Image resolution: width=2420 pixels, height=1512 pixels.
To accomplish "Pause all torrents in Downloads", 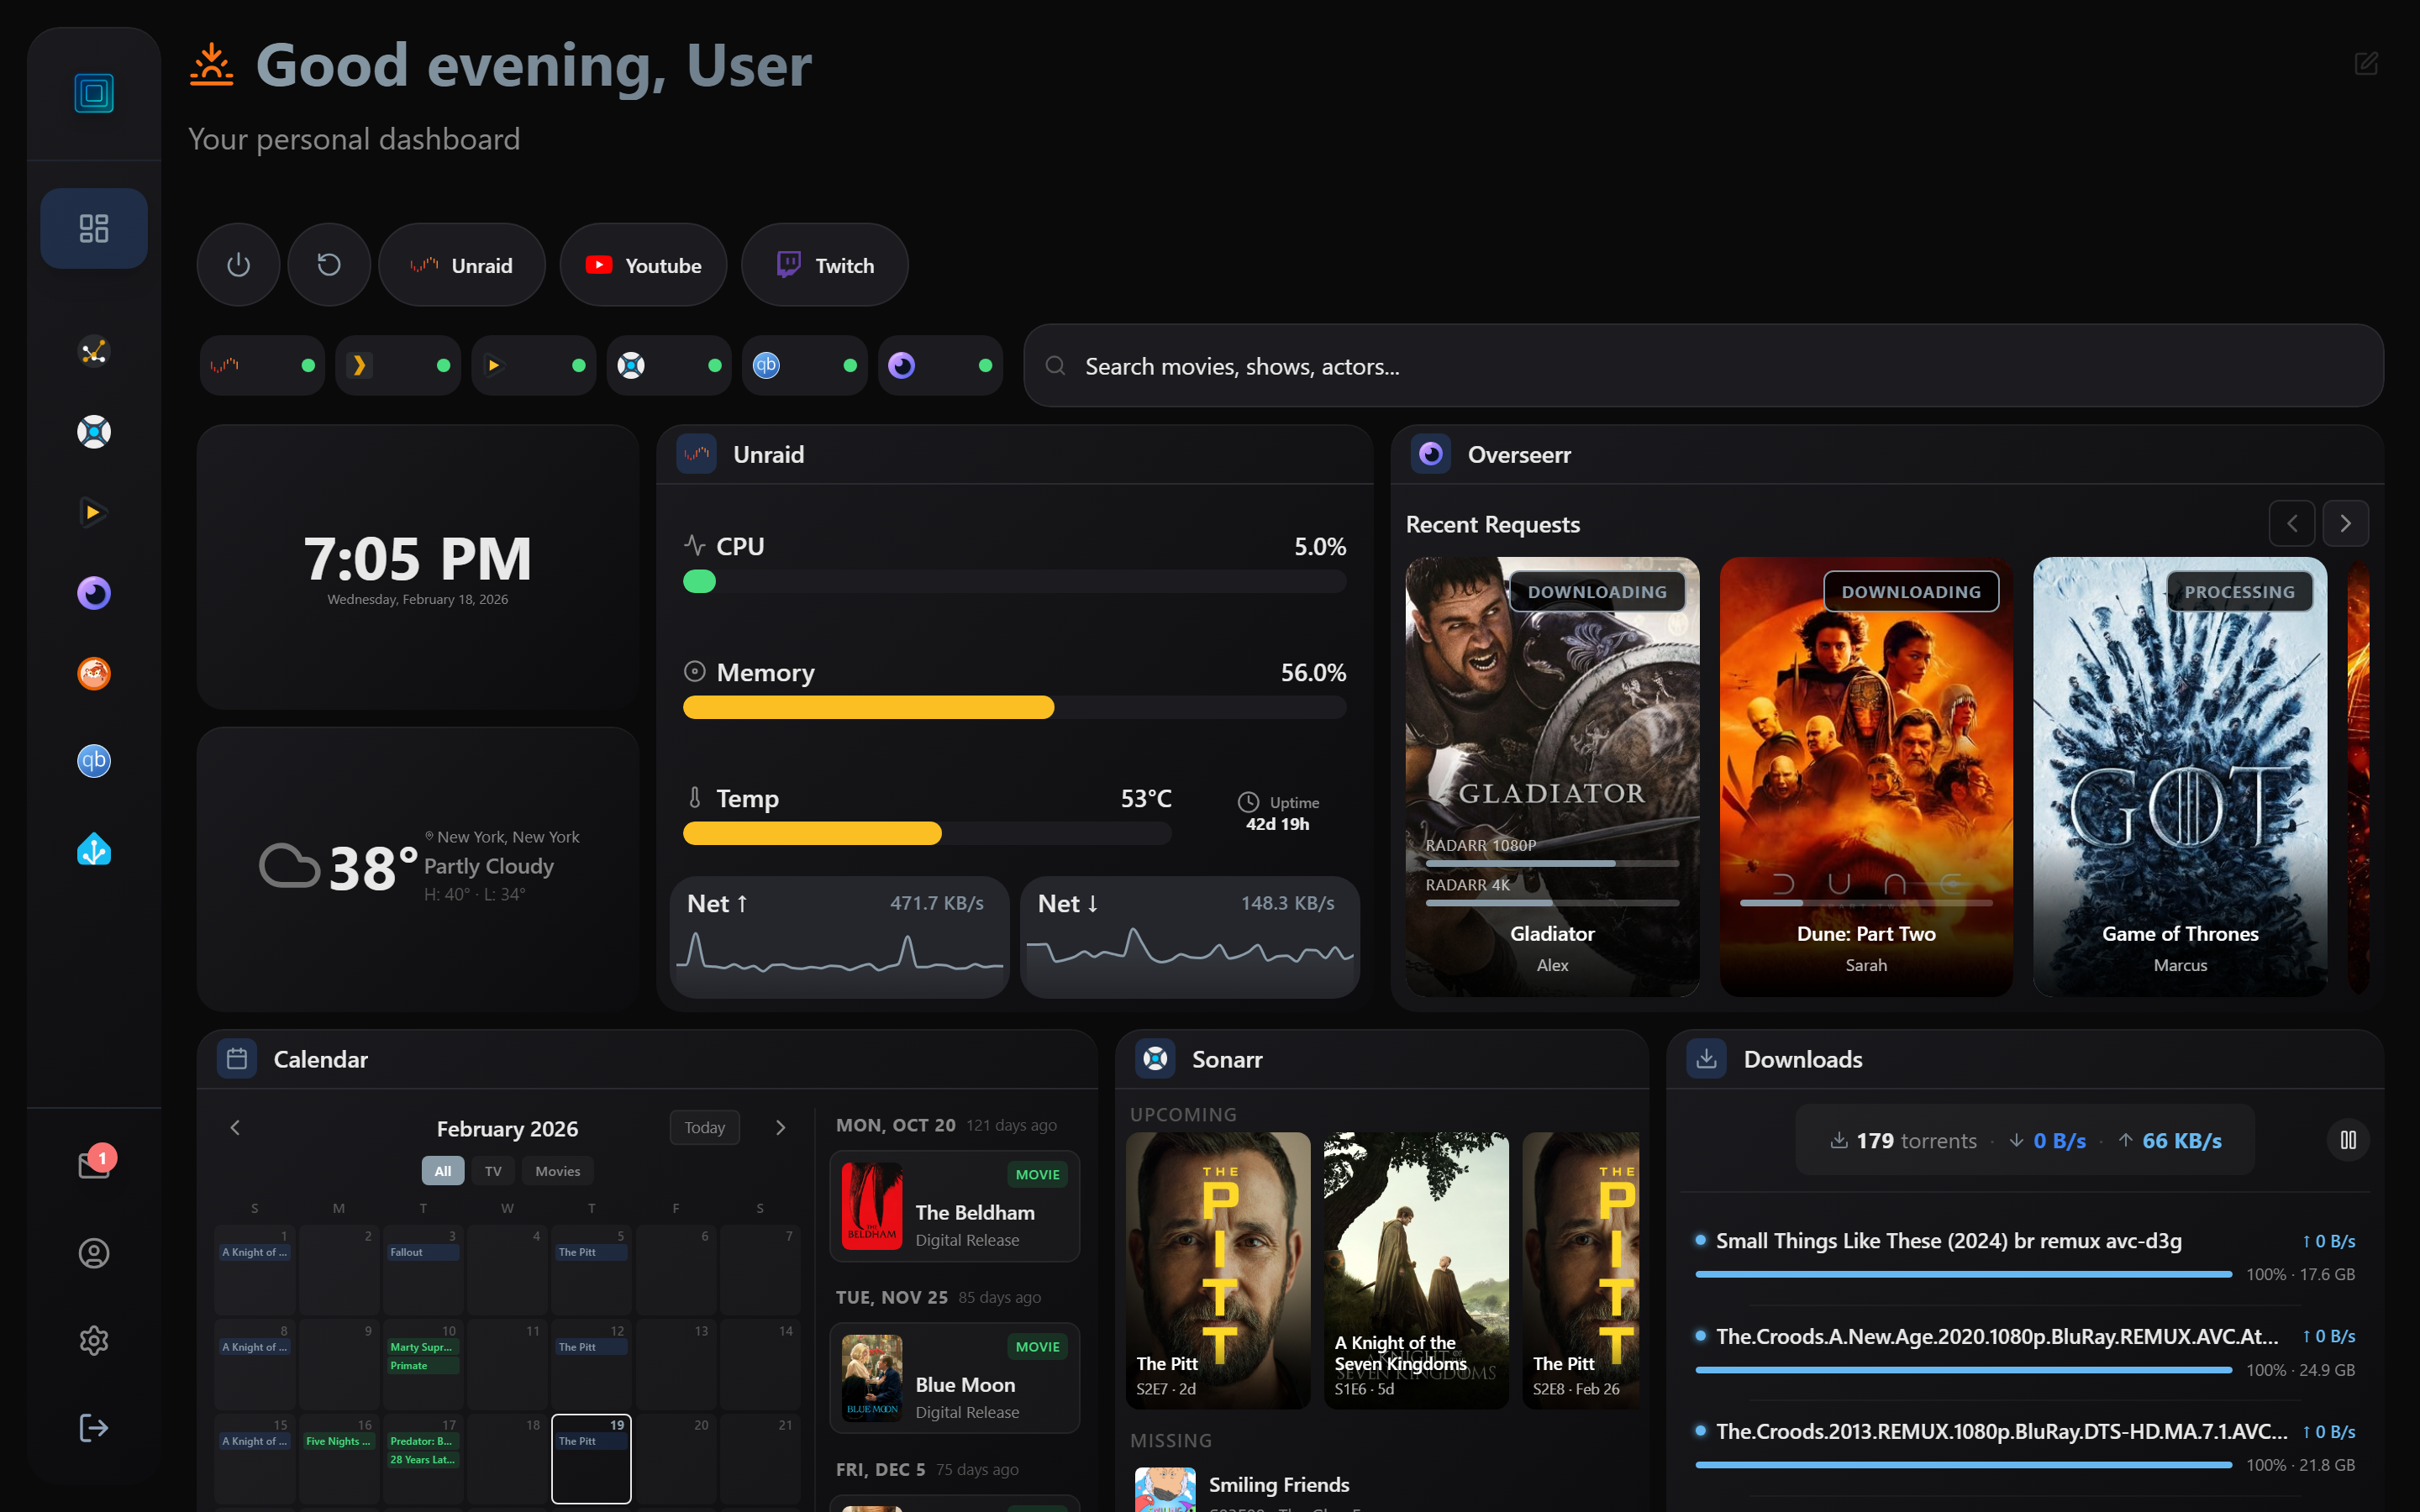I will [2348, 1140].
